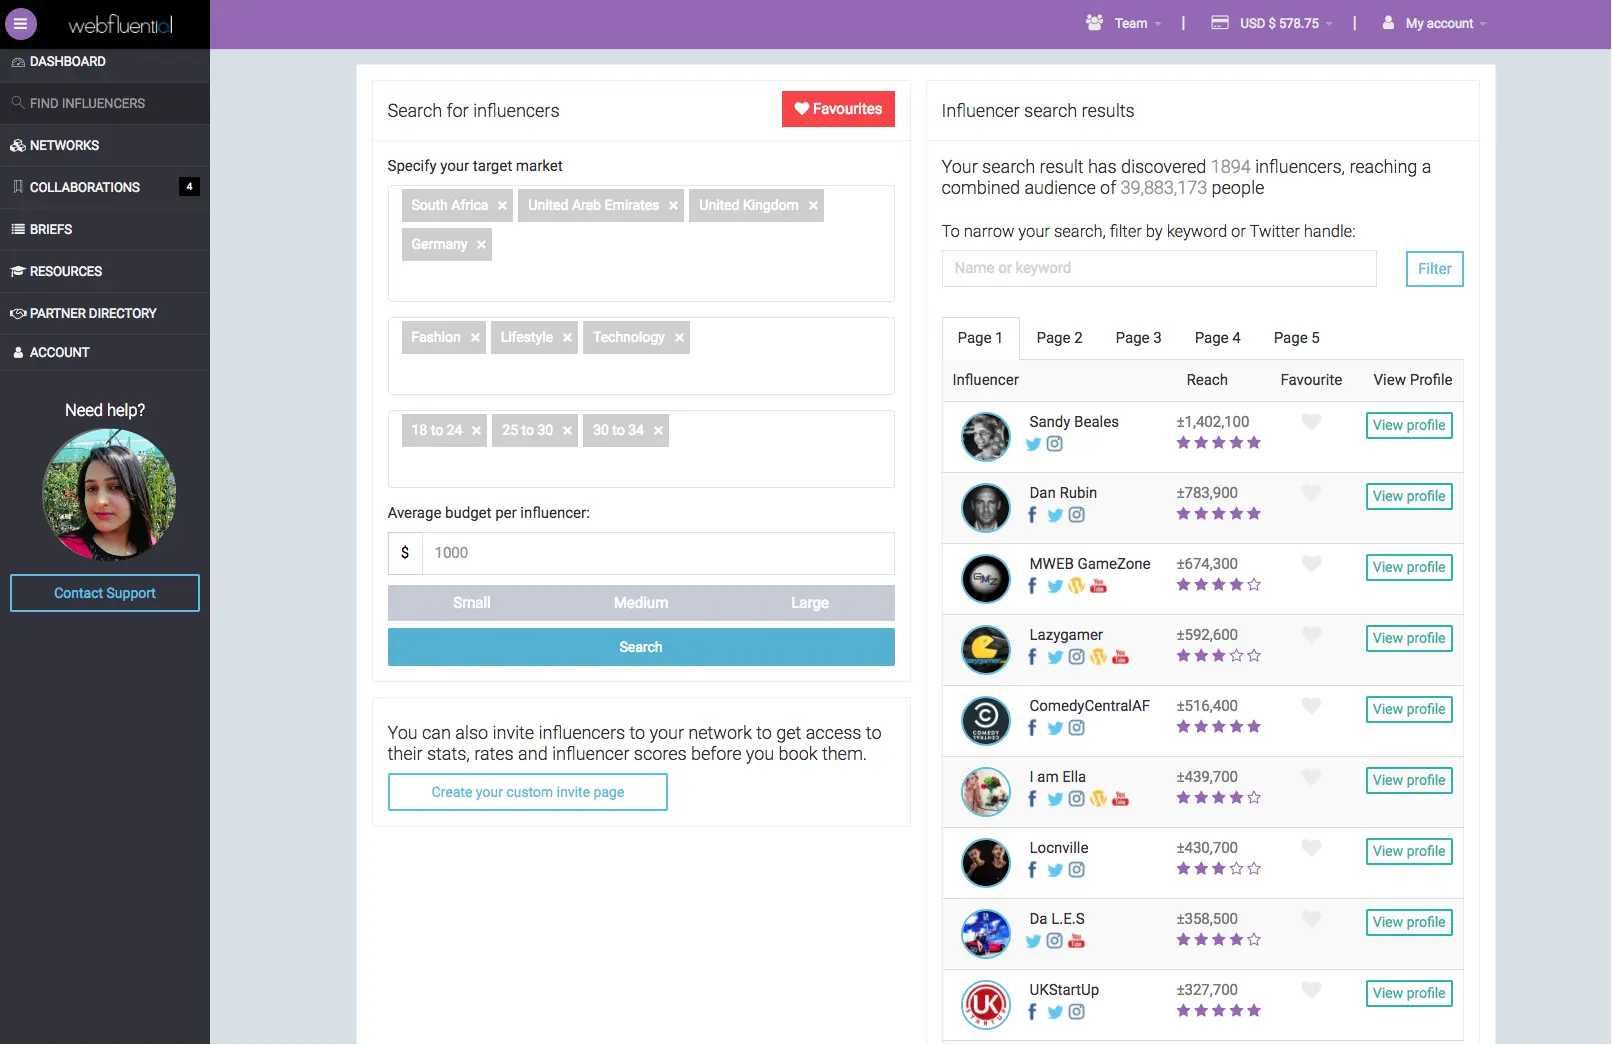Image resolution: width=1612 pixels, height=1045 pixels.
Task: Expand the My account menu
Action: pyautogui.click(x=1438, y=24)
